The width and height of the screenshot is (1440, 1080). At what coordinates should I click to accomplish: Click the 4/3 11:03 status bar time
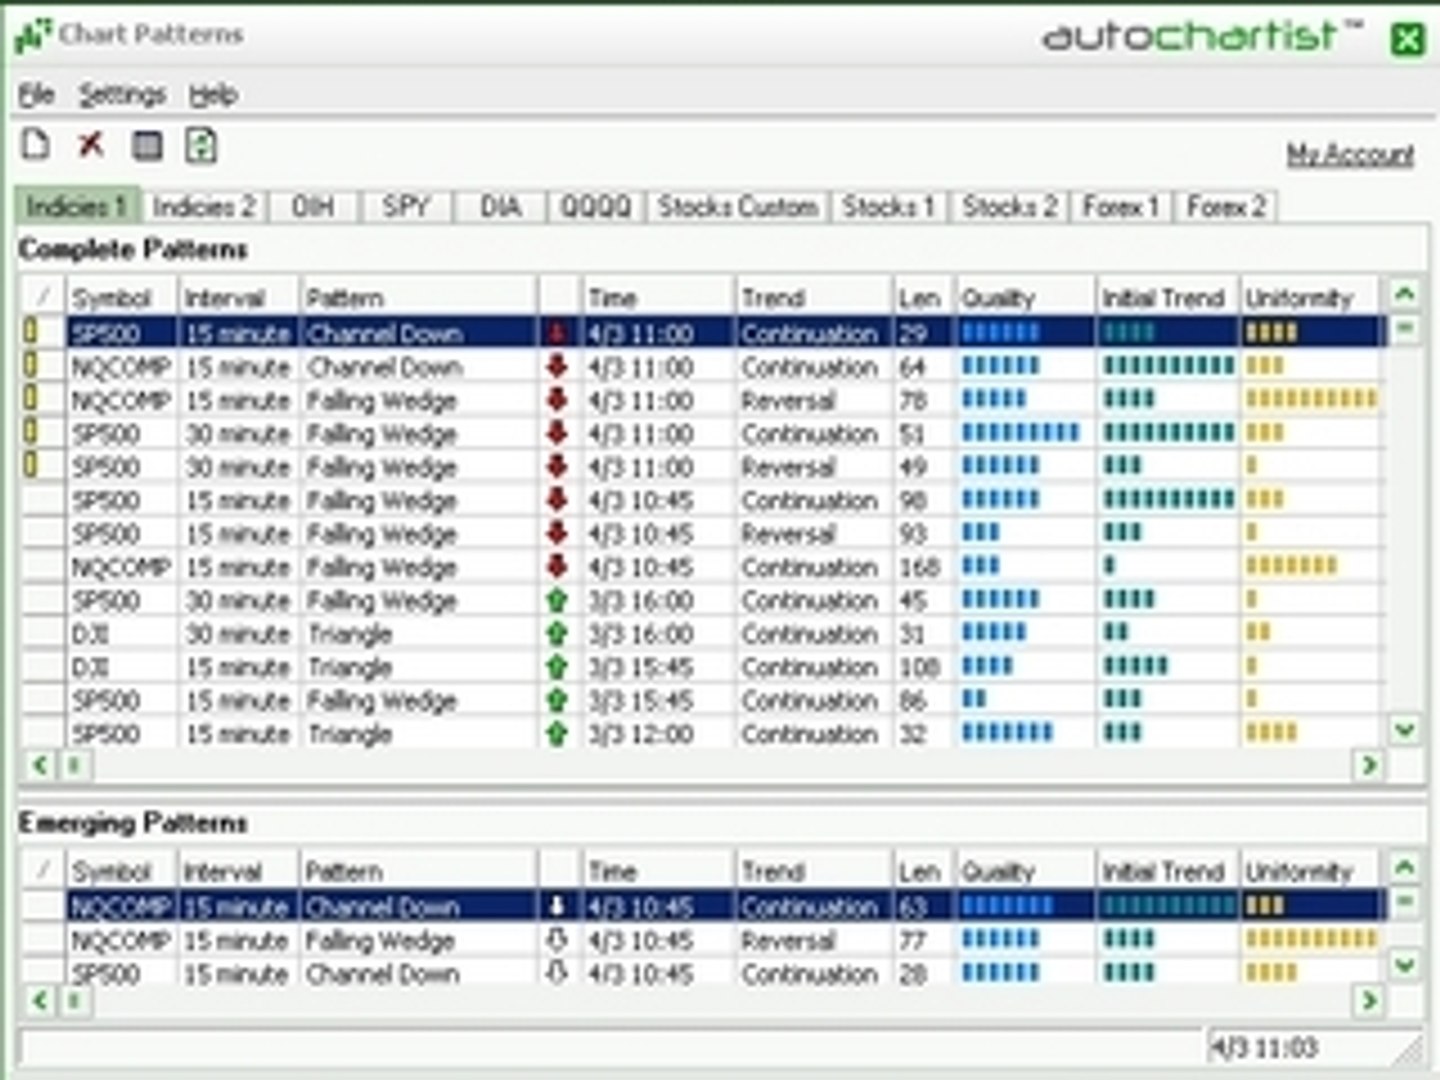[1264, 1047]
